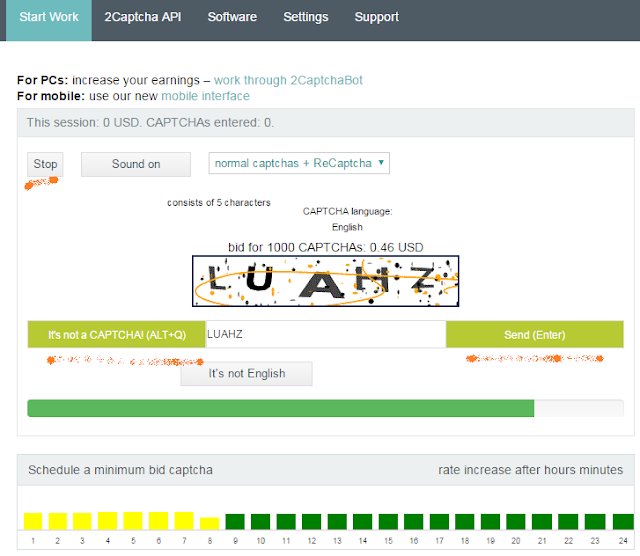Click the green bid bar for hour 12
The width and height of the screenshot is (640, 556).
[311, 522]
